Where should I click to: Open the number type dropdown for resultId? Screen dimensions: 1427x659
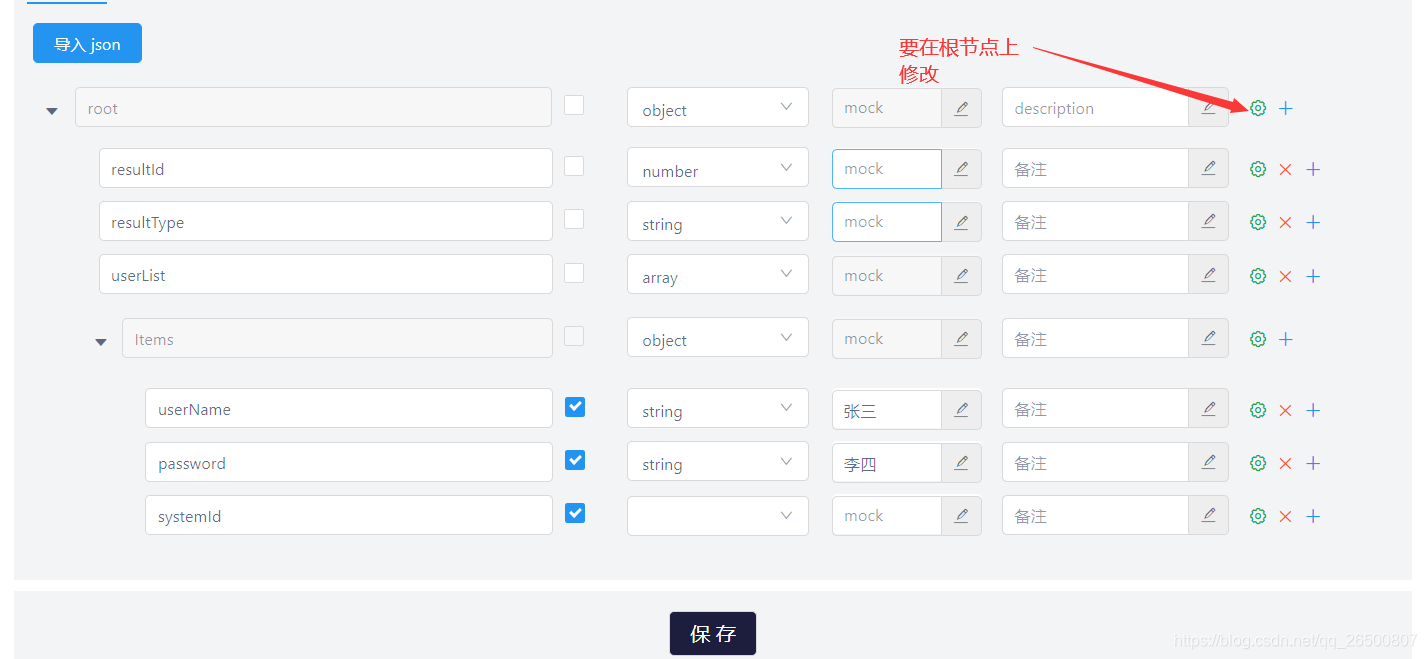coord(717,167)
